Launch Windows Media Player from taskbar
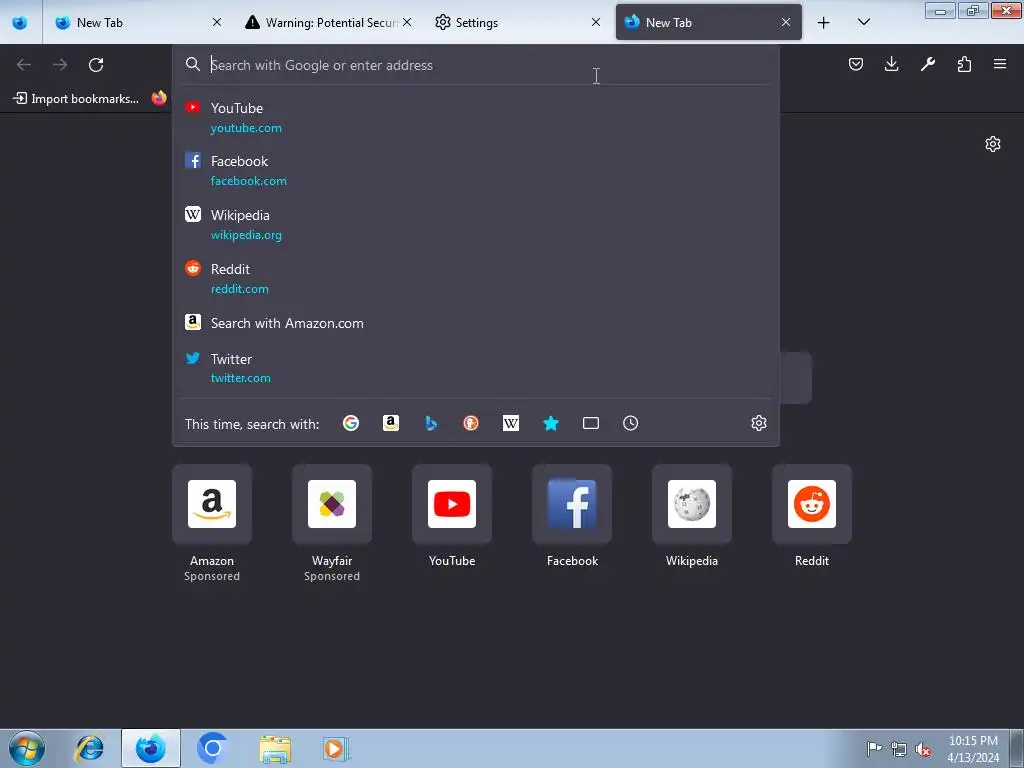Screen dimensions: 1024x768 coord(336,748)
